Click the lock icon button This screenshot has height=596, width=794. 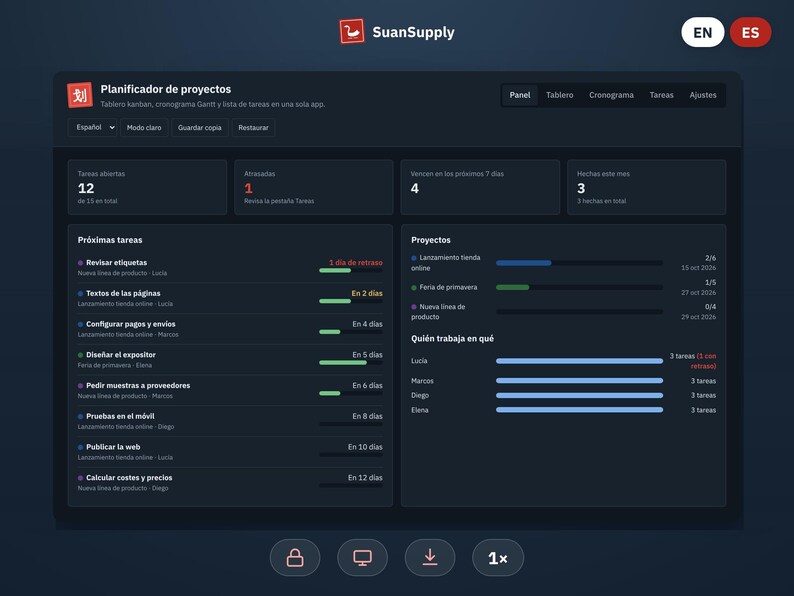[295, 558]
